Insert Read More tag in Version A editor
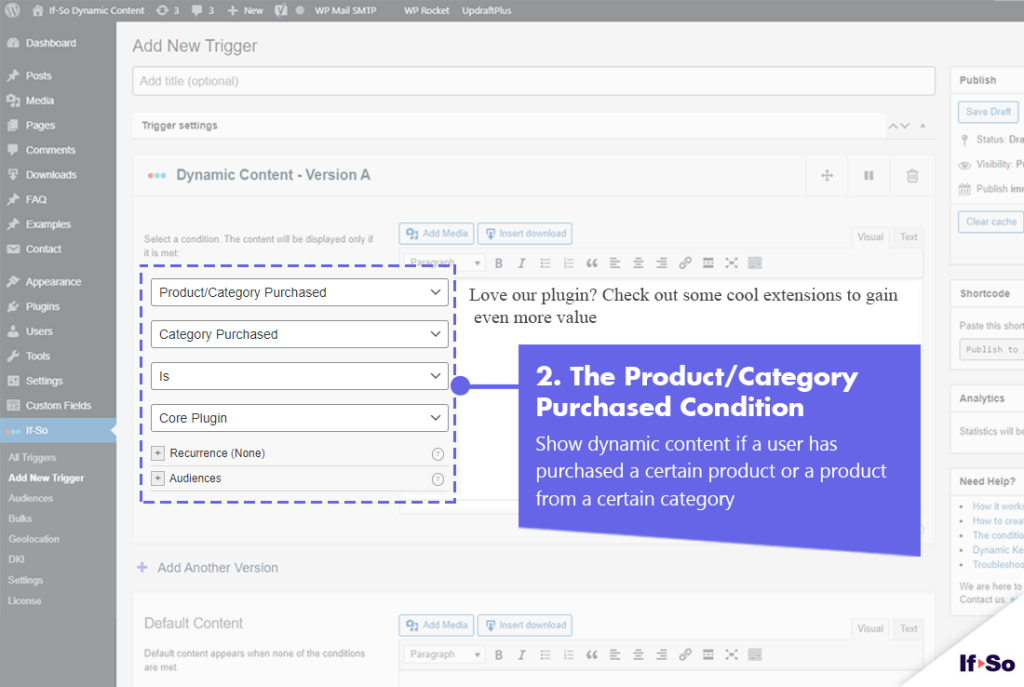Image resolution: width=1024 pixels, height=687 pixels. point(708,263)
